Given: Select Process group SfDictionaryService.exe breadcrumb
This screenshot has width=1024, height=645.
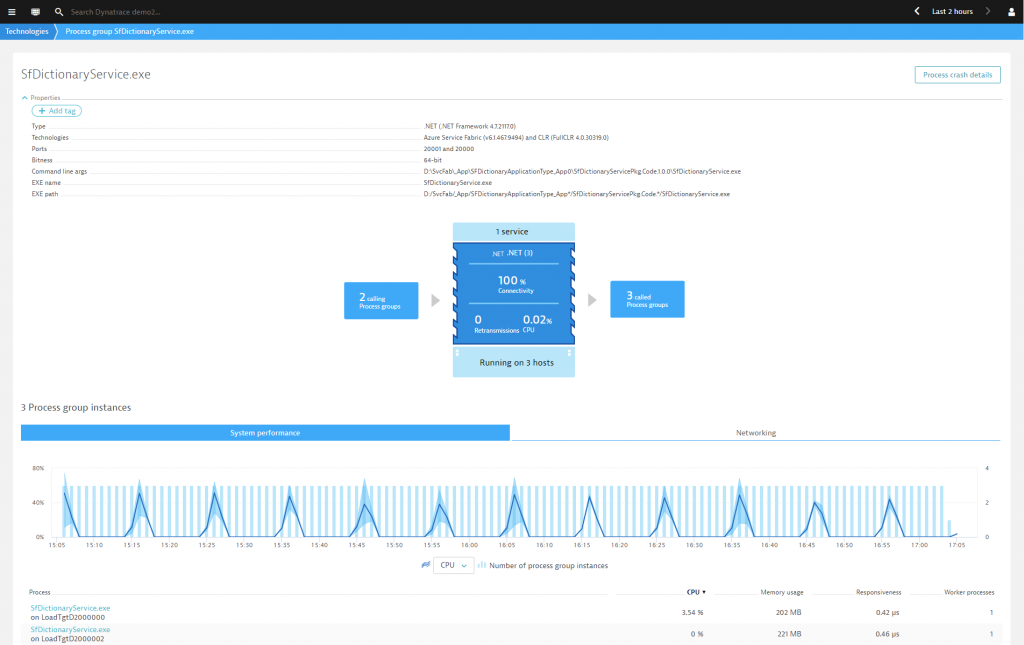Looking at the screenshot, I should (x=129, y=31).
